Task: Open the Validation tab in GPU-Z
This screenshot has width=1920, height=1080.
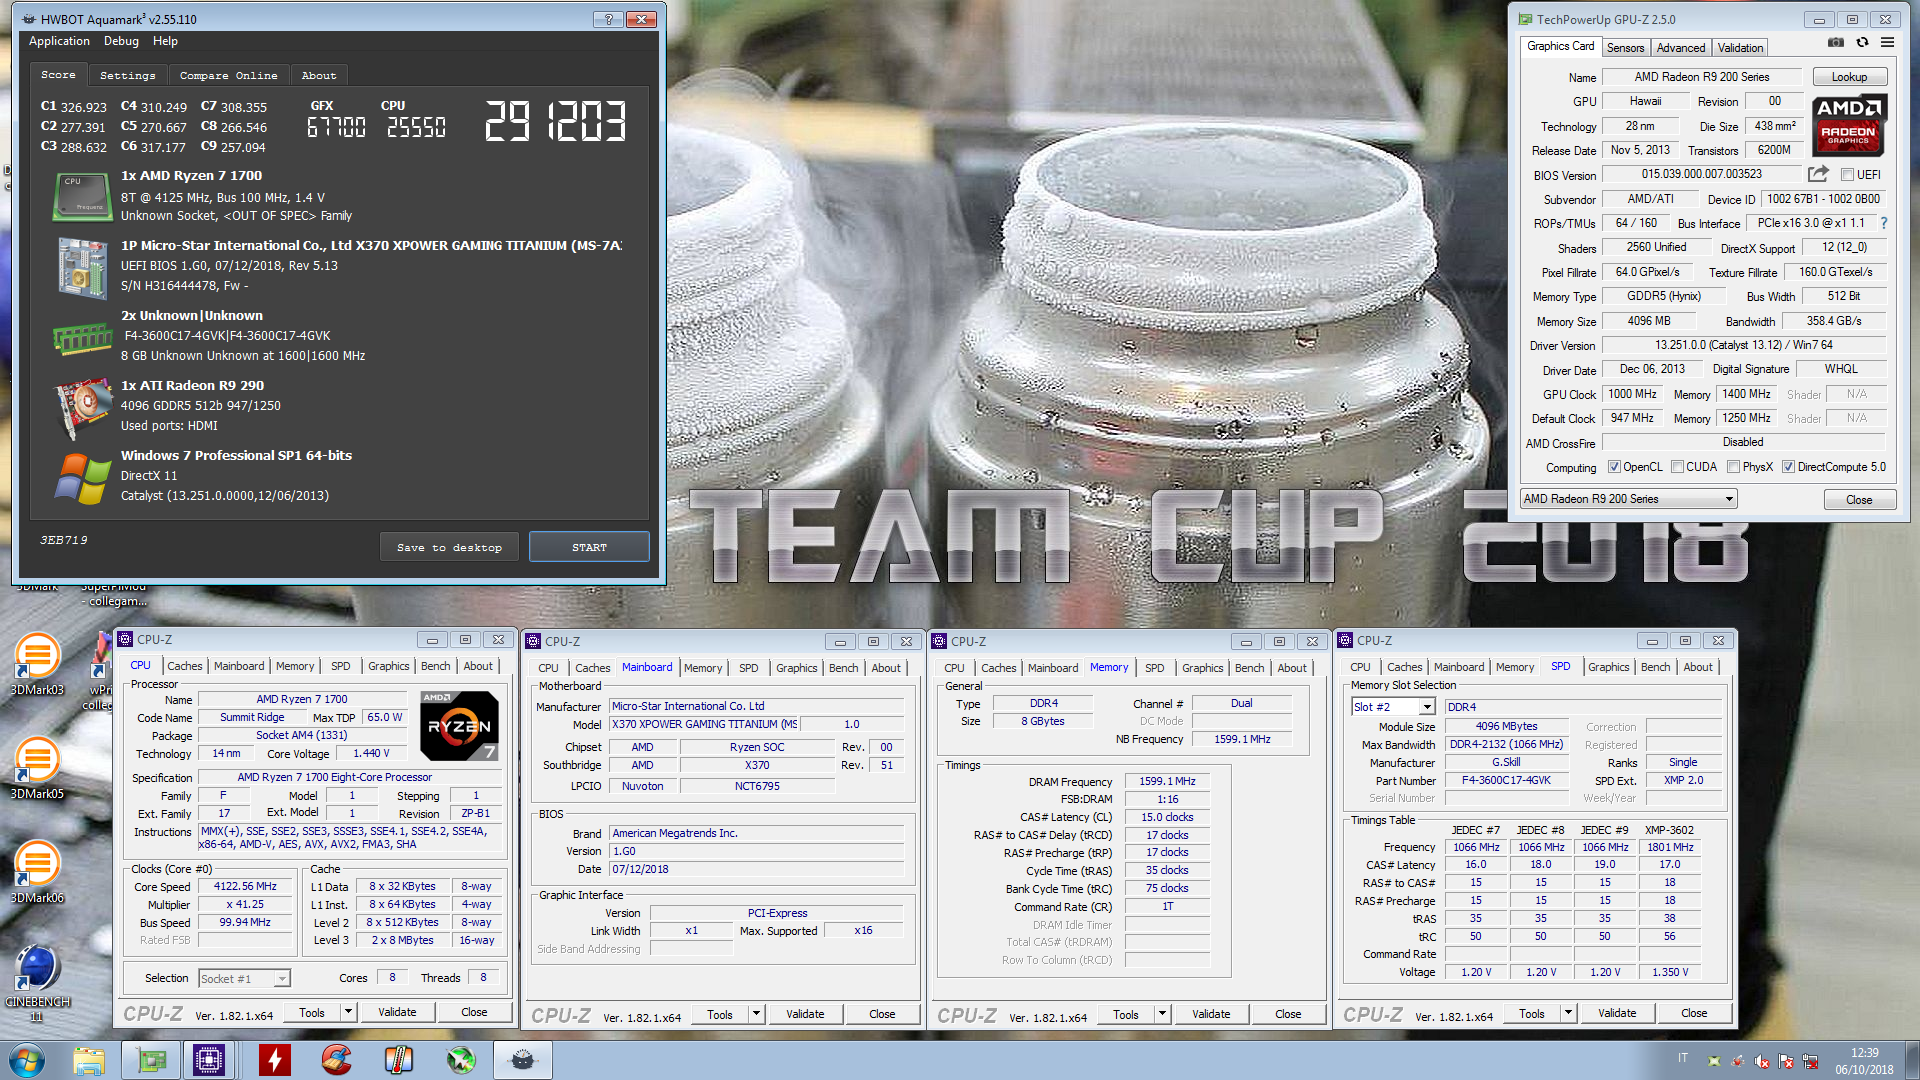Action: 1740,48
